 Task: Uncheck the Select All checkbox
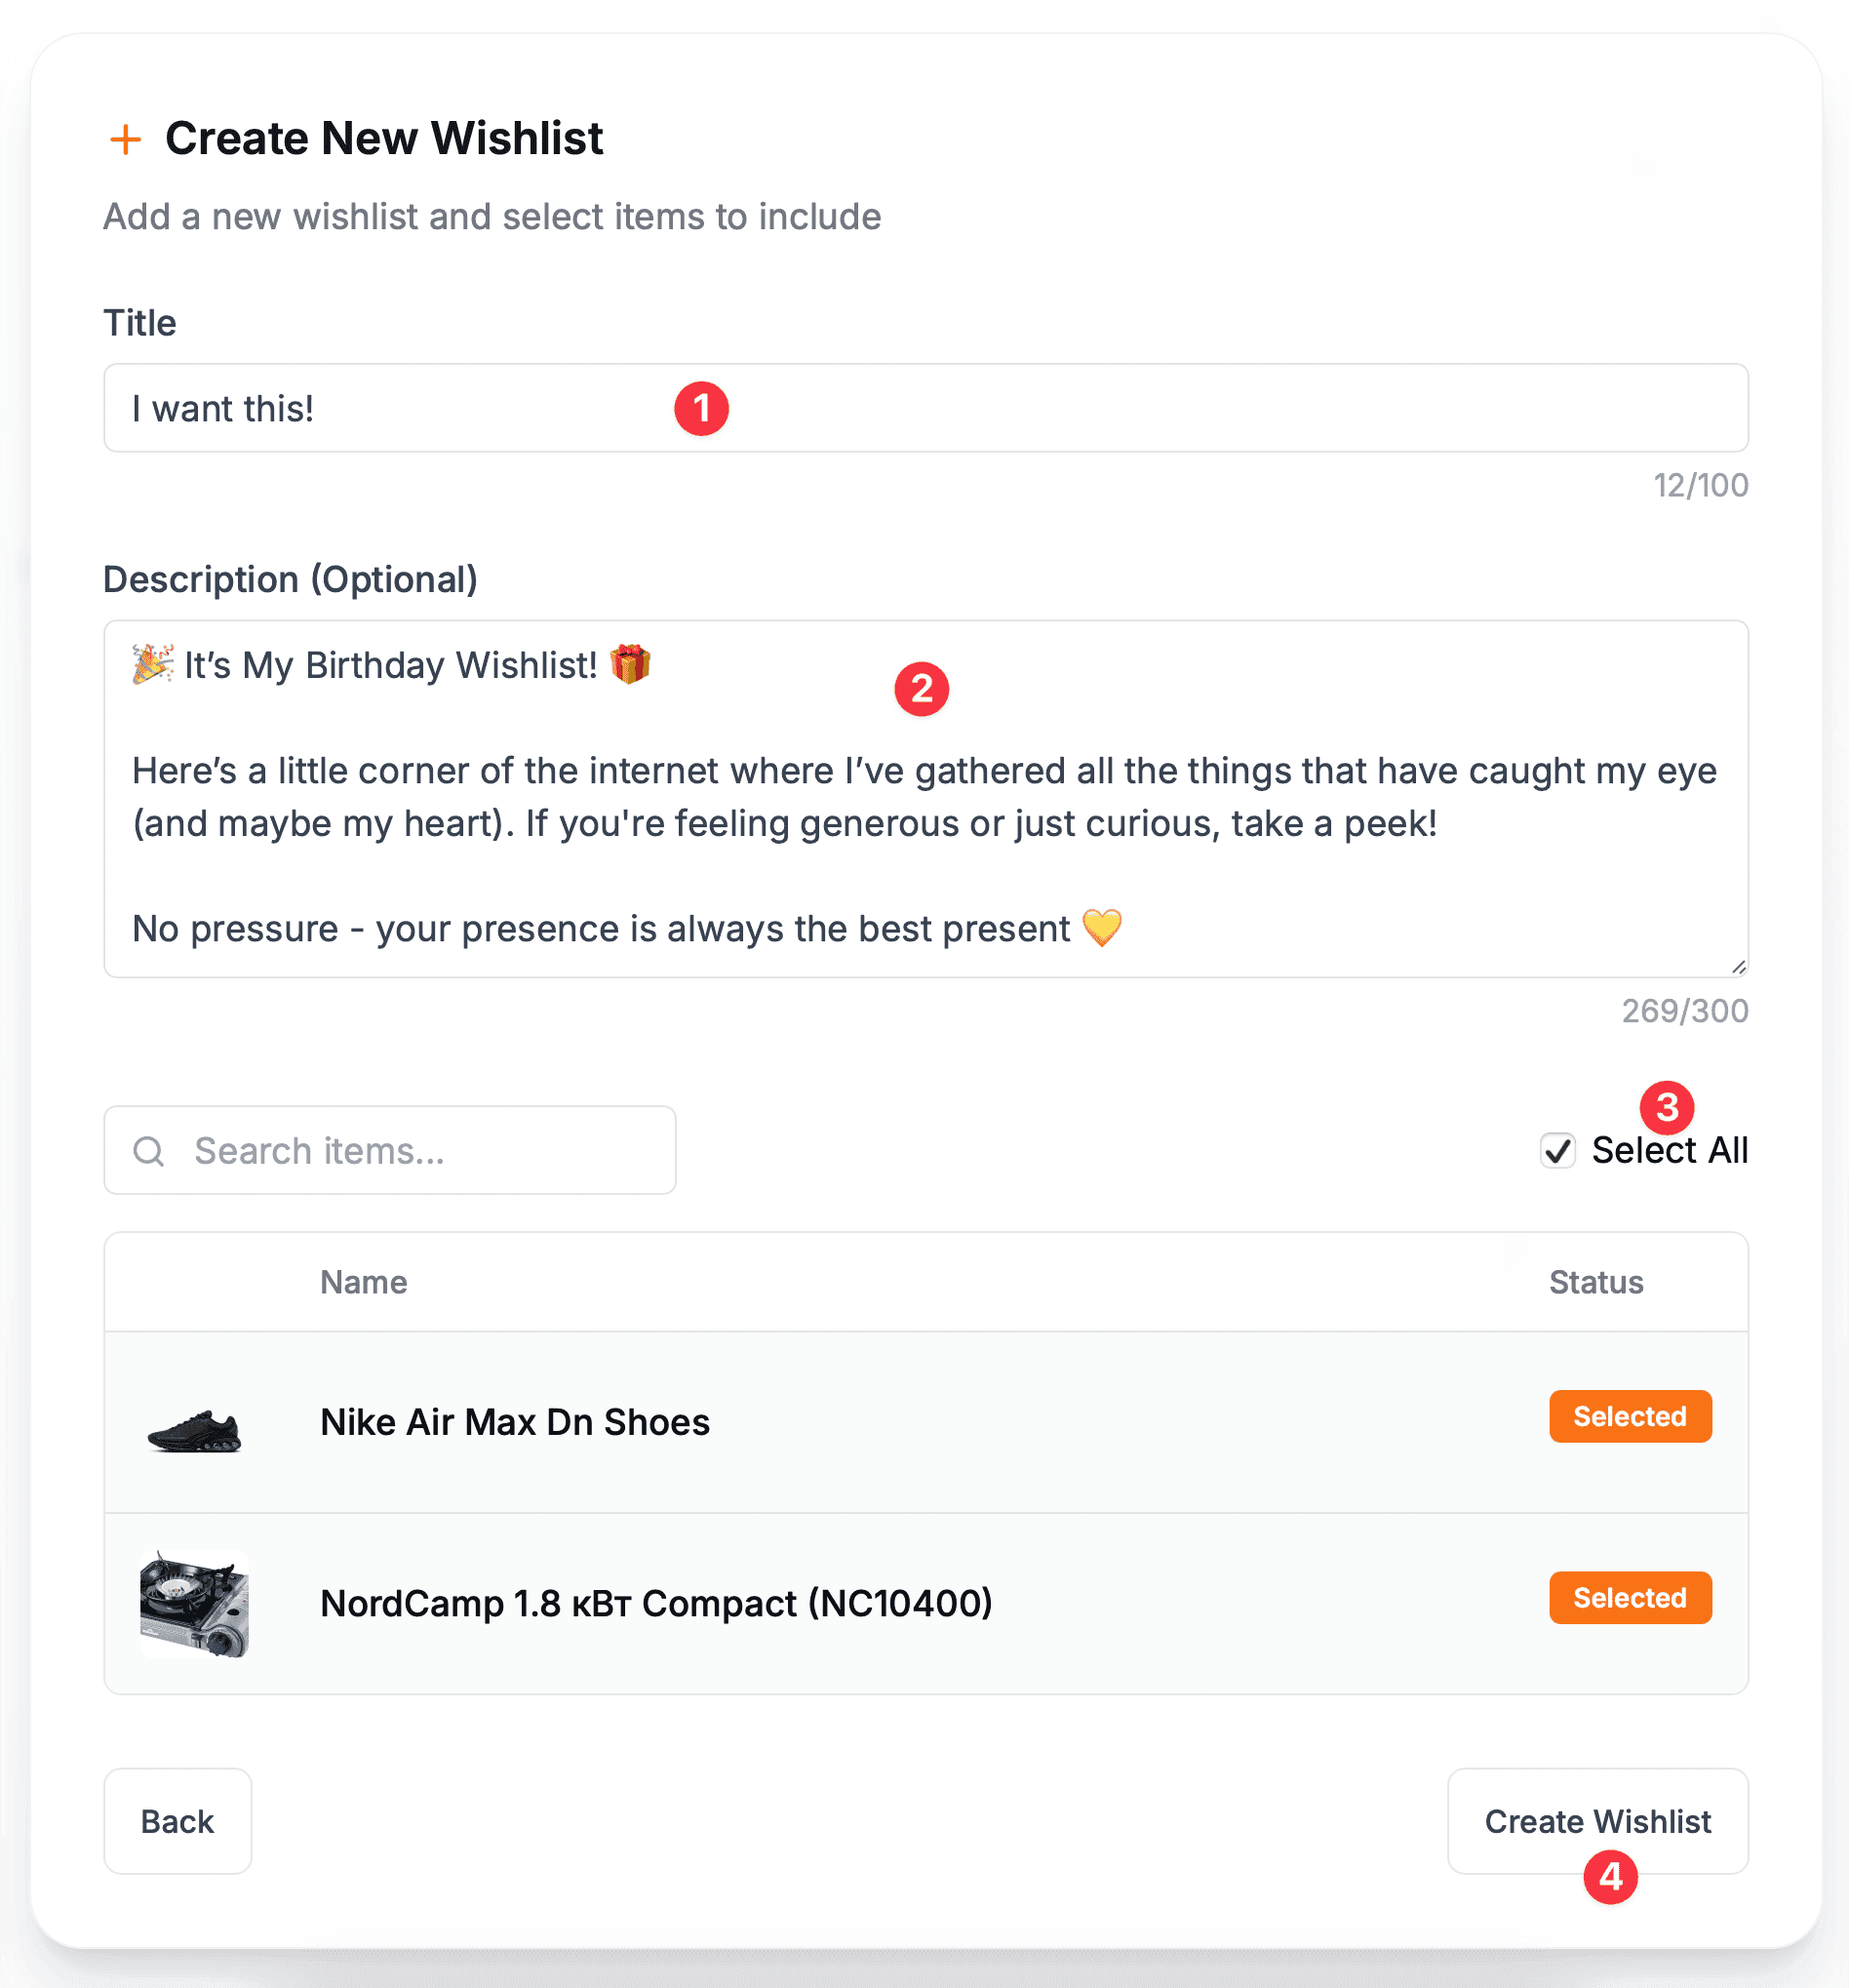click(1557, 1151)
